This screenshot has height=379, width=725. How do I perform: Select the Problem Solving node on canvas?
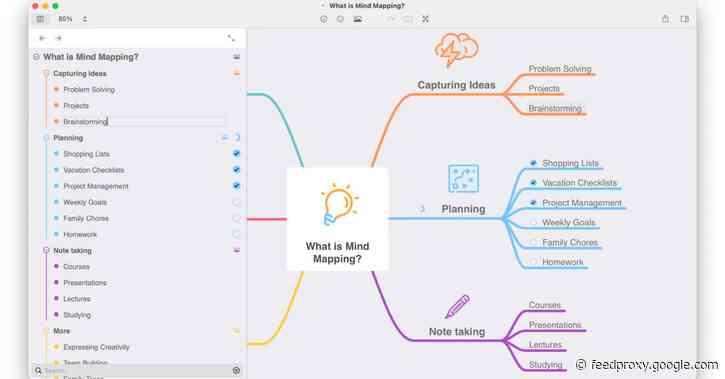tap(560, 69)
